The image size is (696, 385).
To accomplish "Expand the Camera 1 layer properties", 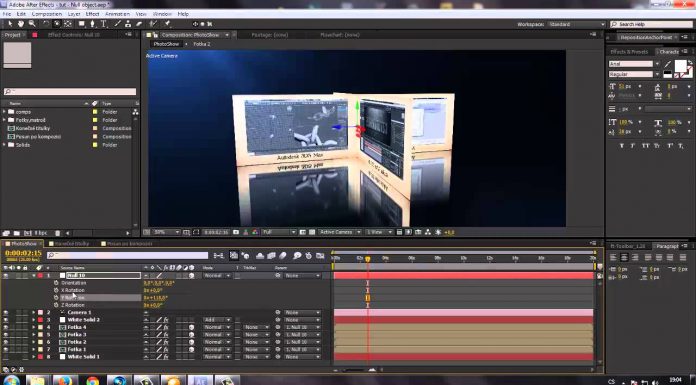I will tap(34, 313).
